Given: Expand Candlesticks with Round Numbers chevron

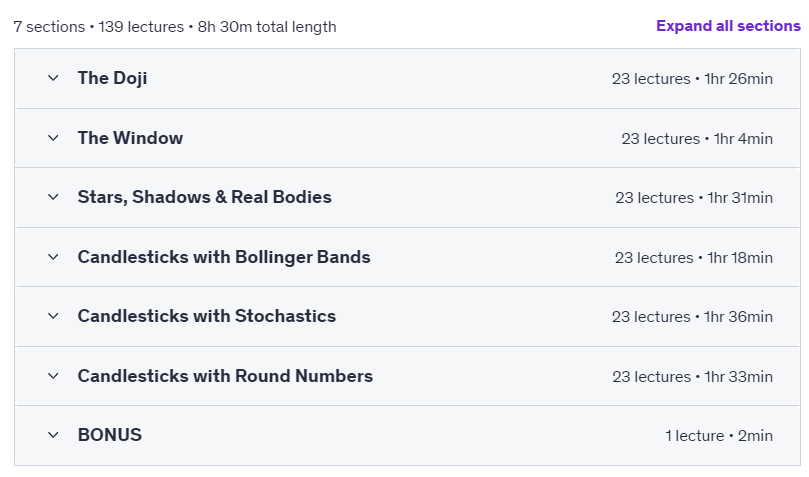Looking at the screenshot, I should click(x=53, y=376).
